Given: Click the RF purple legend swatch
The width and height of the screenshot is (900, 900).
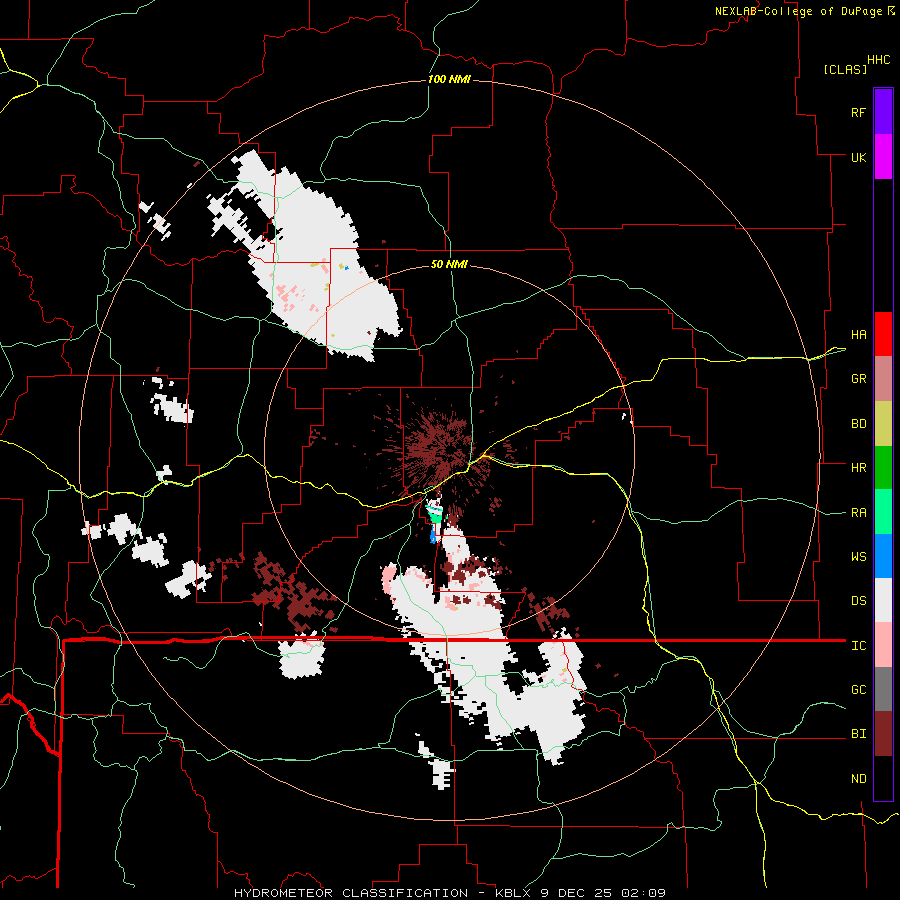Looking at the screenshot, I should (883, 112).
